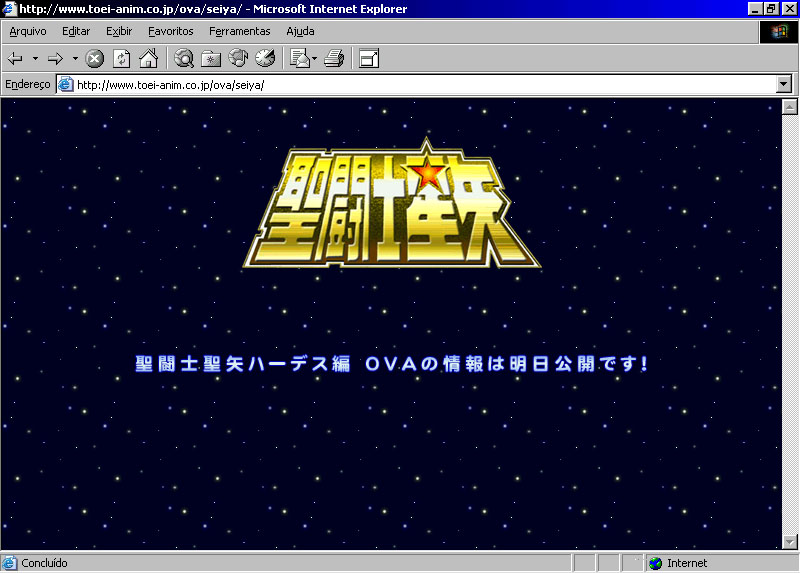Image resolution: width=800 pixels, height=573 pixels.
Task: Open the Favoritos menu
Action: click(171, 31)
